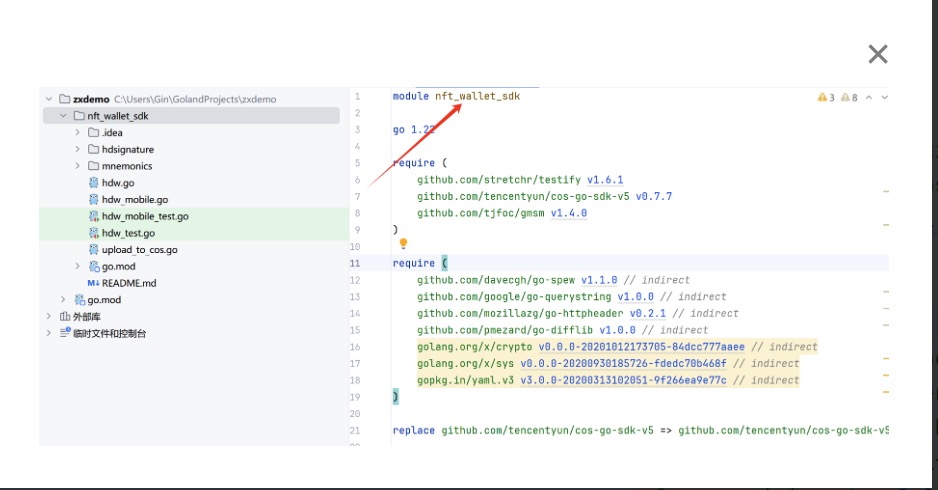Click the scratches and consoles (临时文件和控制台) icon

tap(66, 333)
